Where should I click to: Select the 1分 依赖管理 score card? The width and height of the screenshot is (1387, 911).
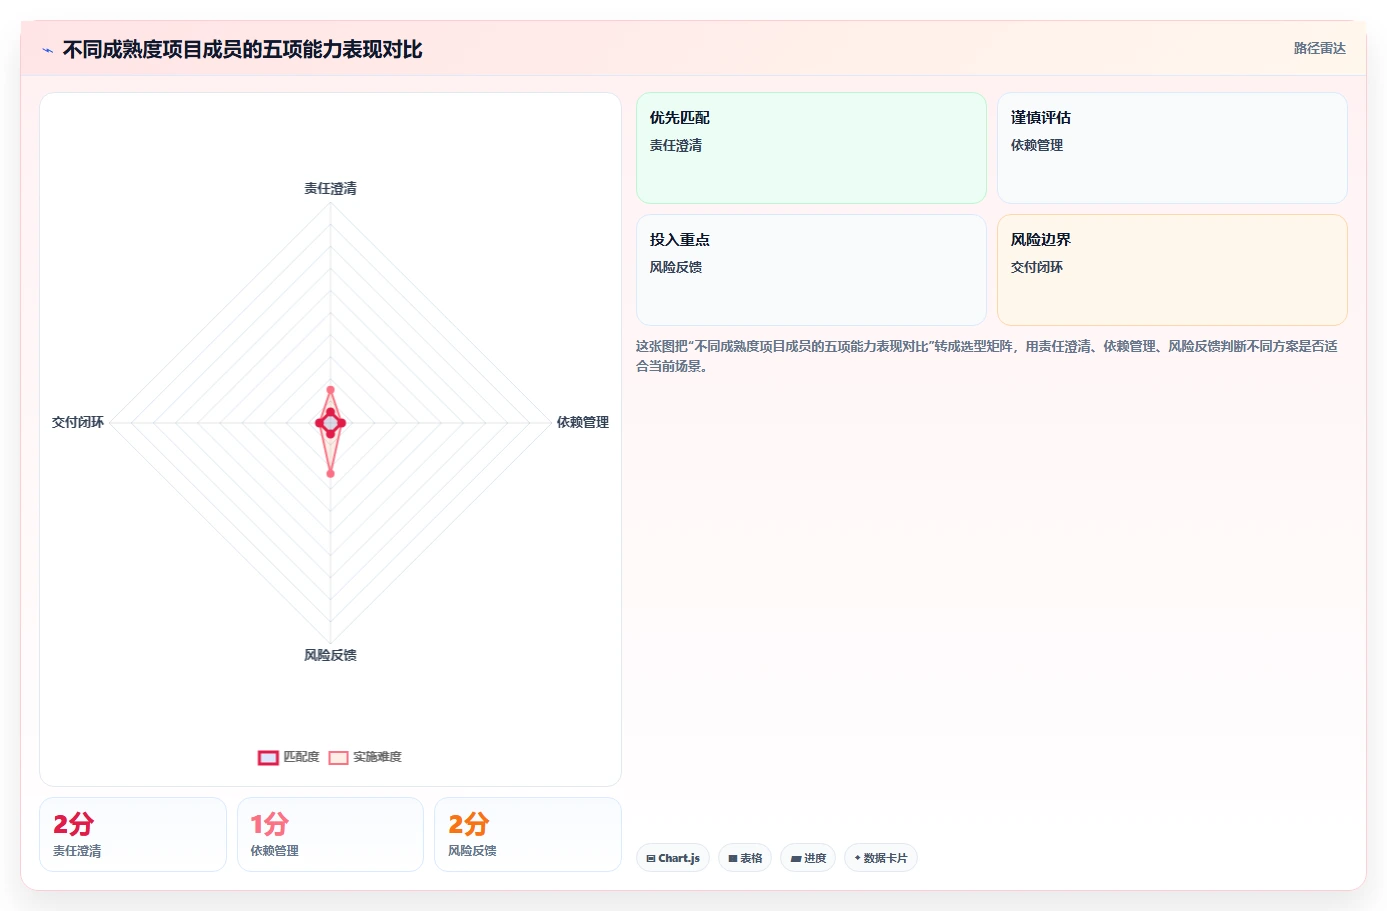330,834
